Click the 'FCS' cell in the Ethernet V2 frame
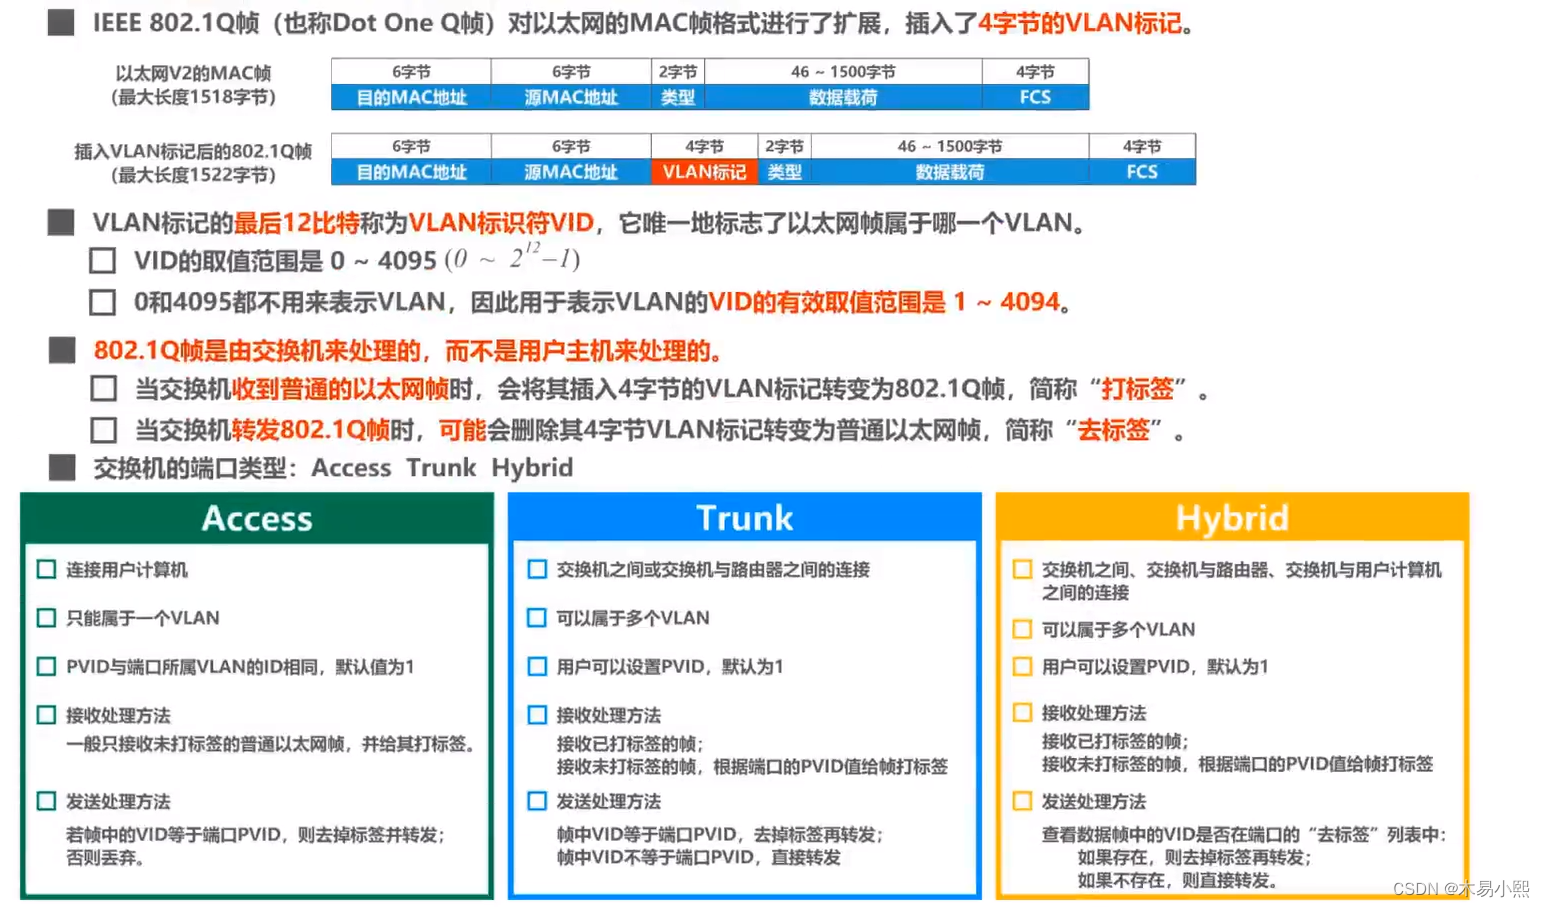This screenshot has width=1545, height=907. [1035, 97]
